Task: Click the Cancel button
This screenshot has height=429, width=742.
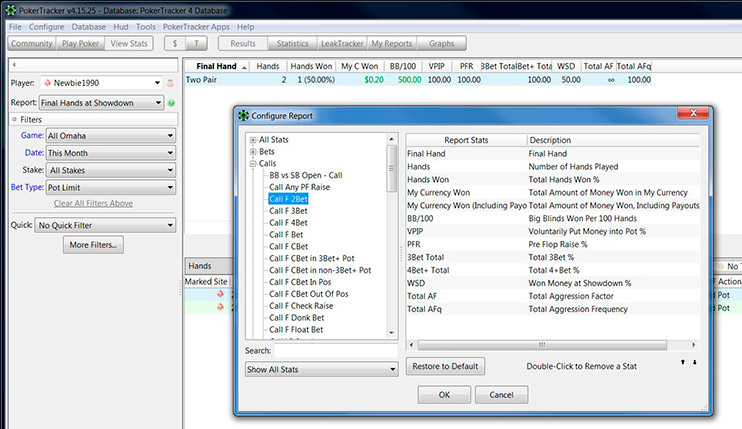Action: click(x=501, y=394)
